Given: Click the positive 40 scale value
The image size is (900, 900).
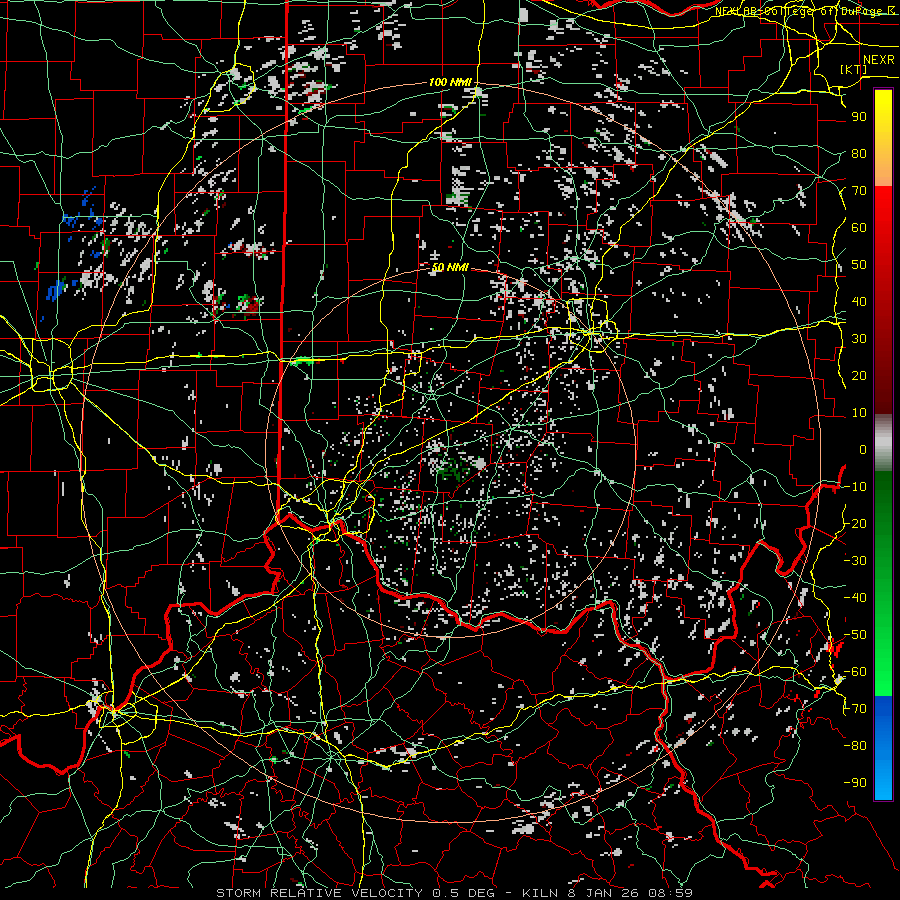Looking at the screenshot, I should tap(859, 301).
